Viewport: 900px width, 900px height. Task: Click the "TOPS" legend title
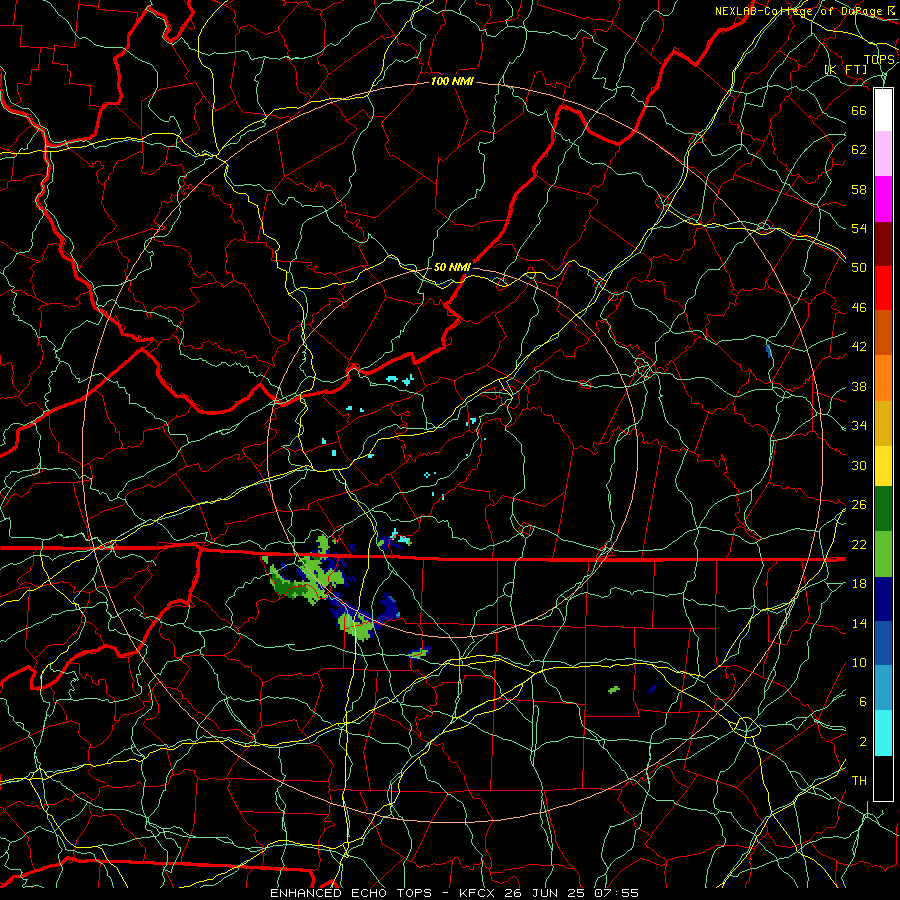(x=879, y=59)
